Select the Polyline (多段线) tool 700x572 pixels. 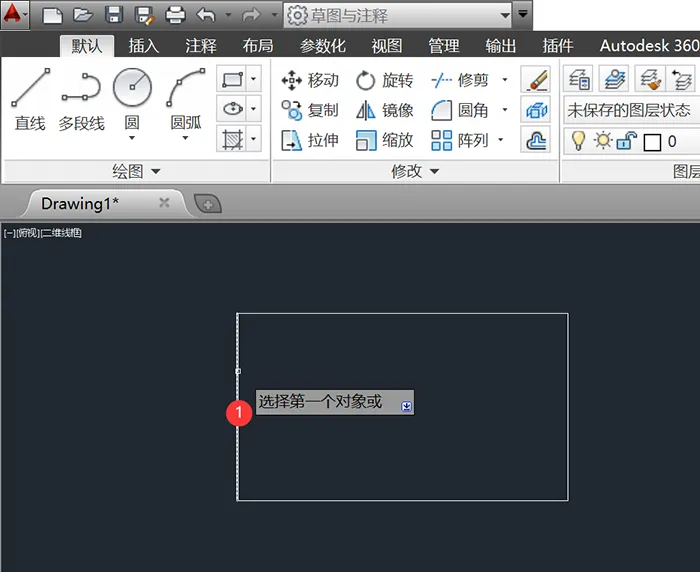tap(81, 100)
